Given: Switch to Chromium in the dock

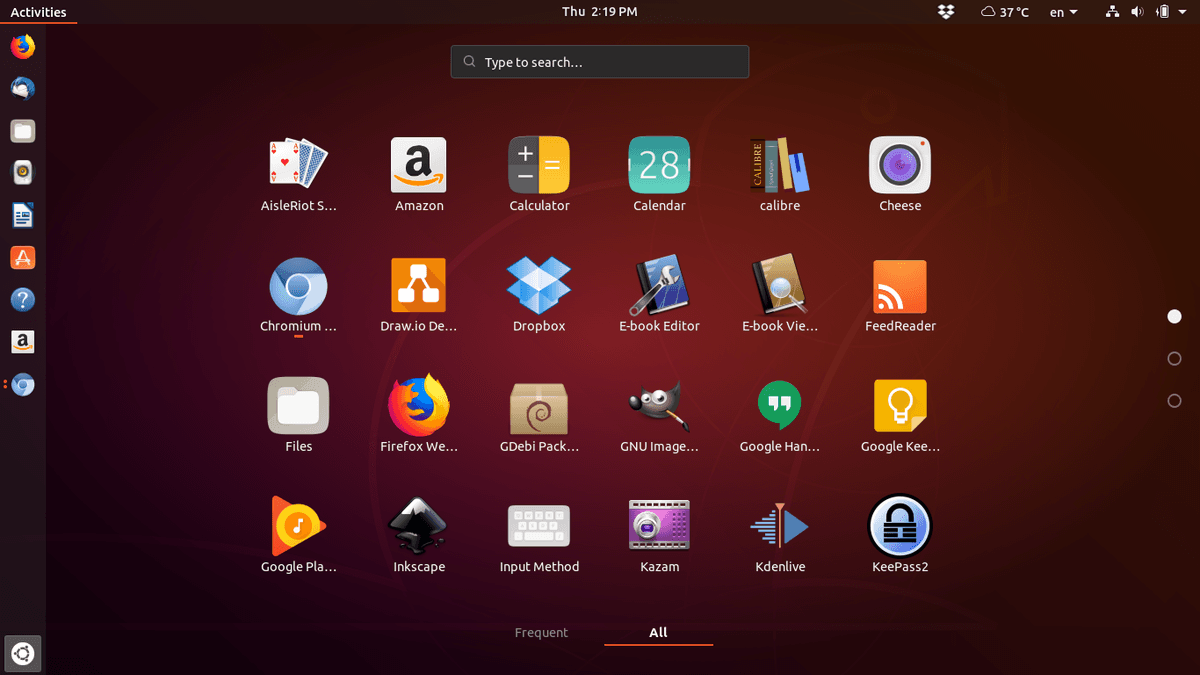Looking at the screenshot, I should pos(22,385).
